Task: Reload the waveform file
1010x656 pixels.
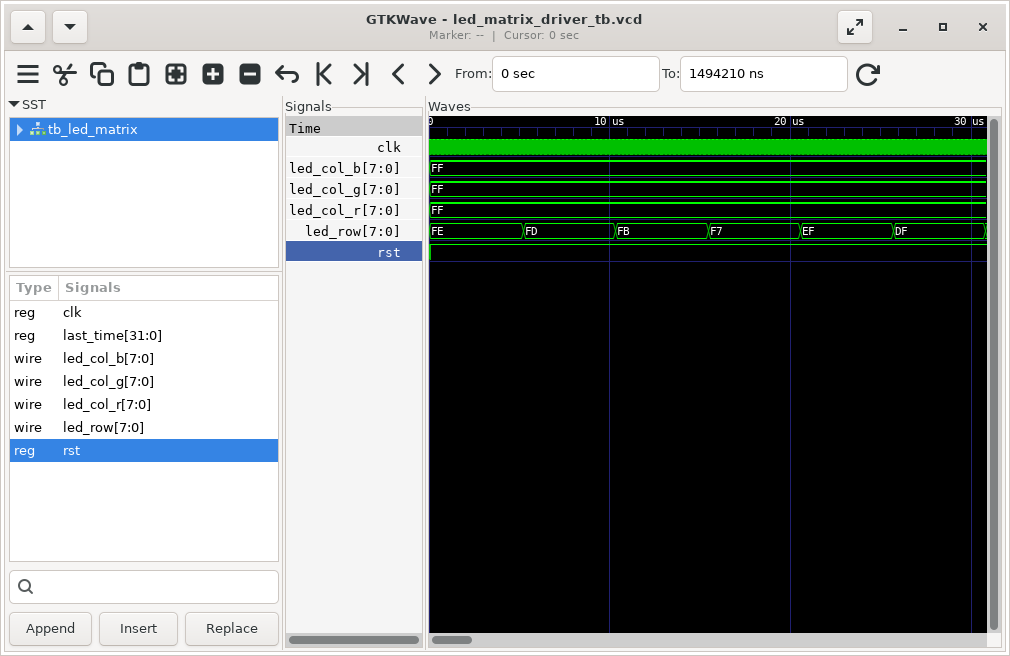Action: coord(868,74)
